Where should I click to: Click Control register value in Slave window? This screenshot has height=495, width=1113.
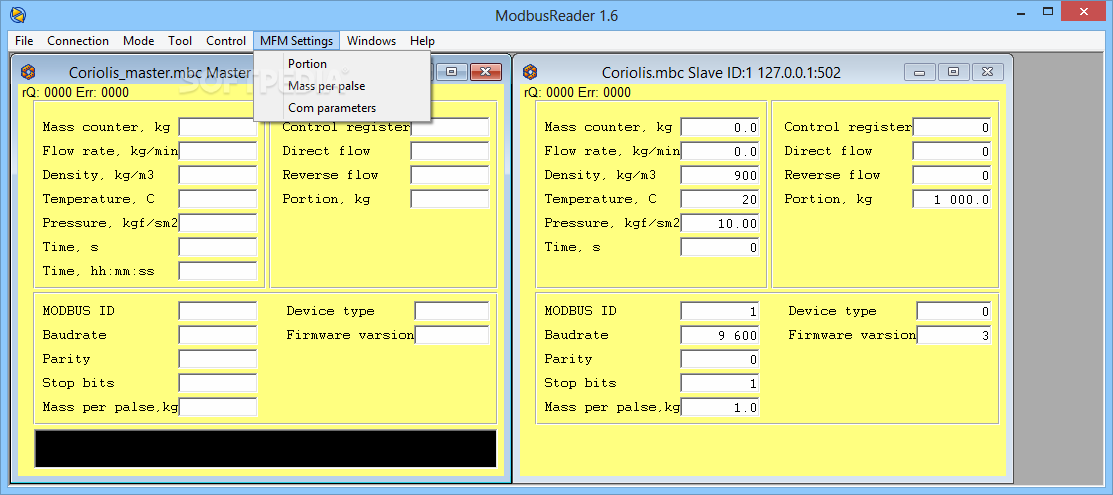tap(952, 128)
